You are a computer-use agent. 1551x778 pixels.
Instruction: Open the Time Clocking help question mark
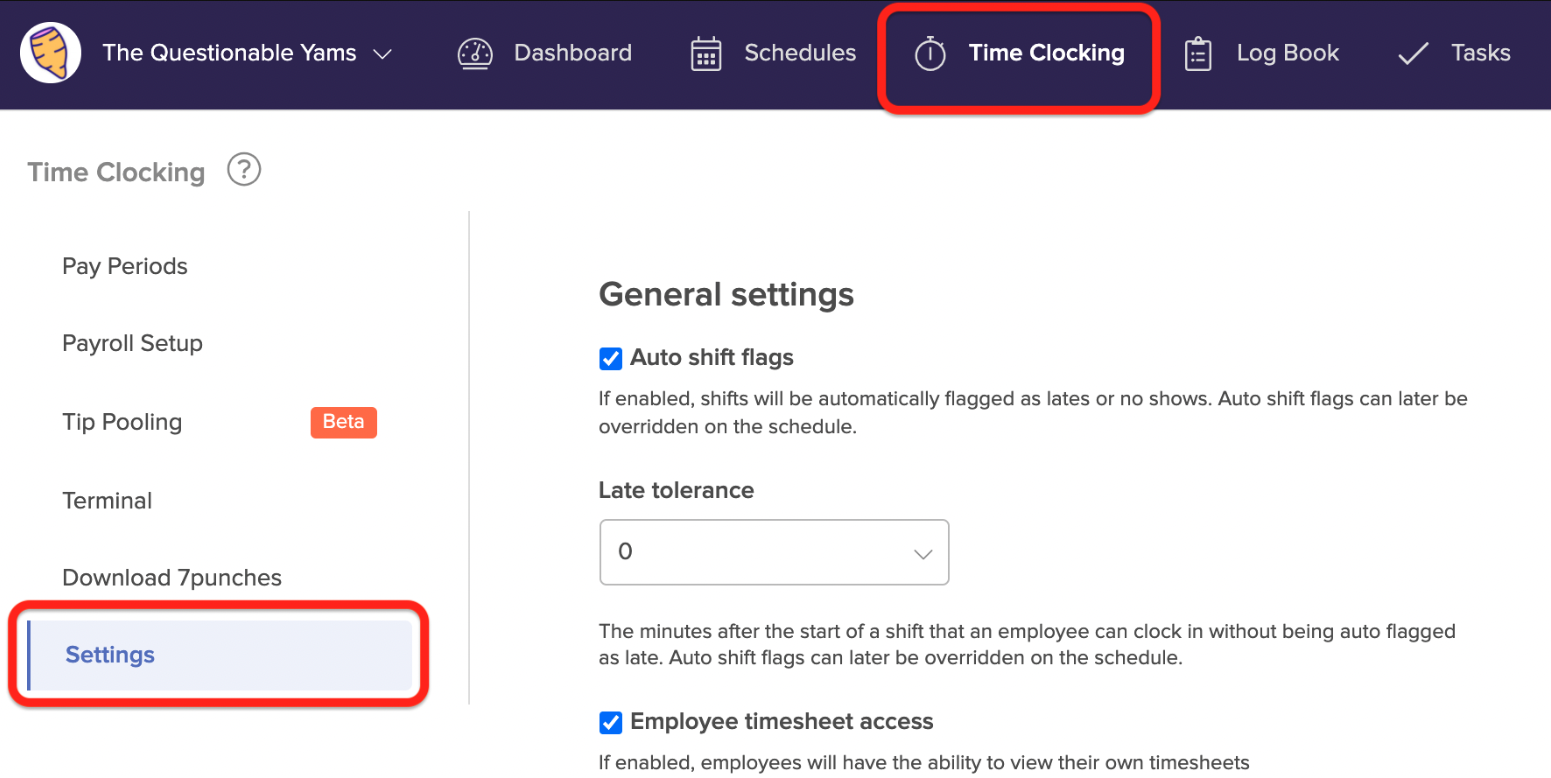(243, 169)
